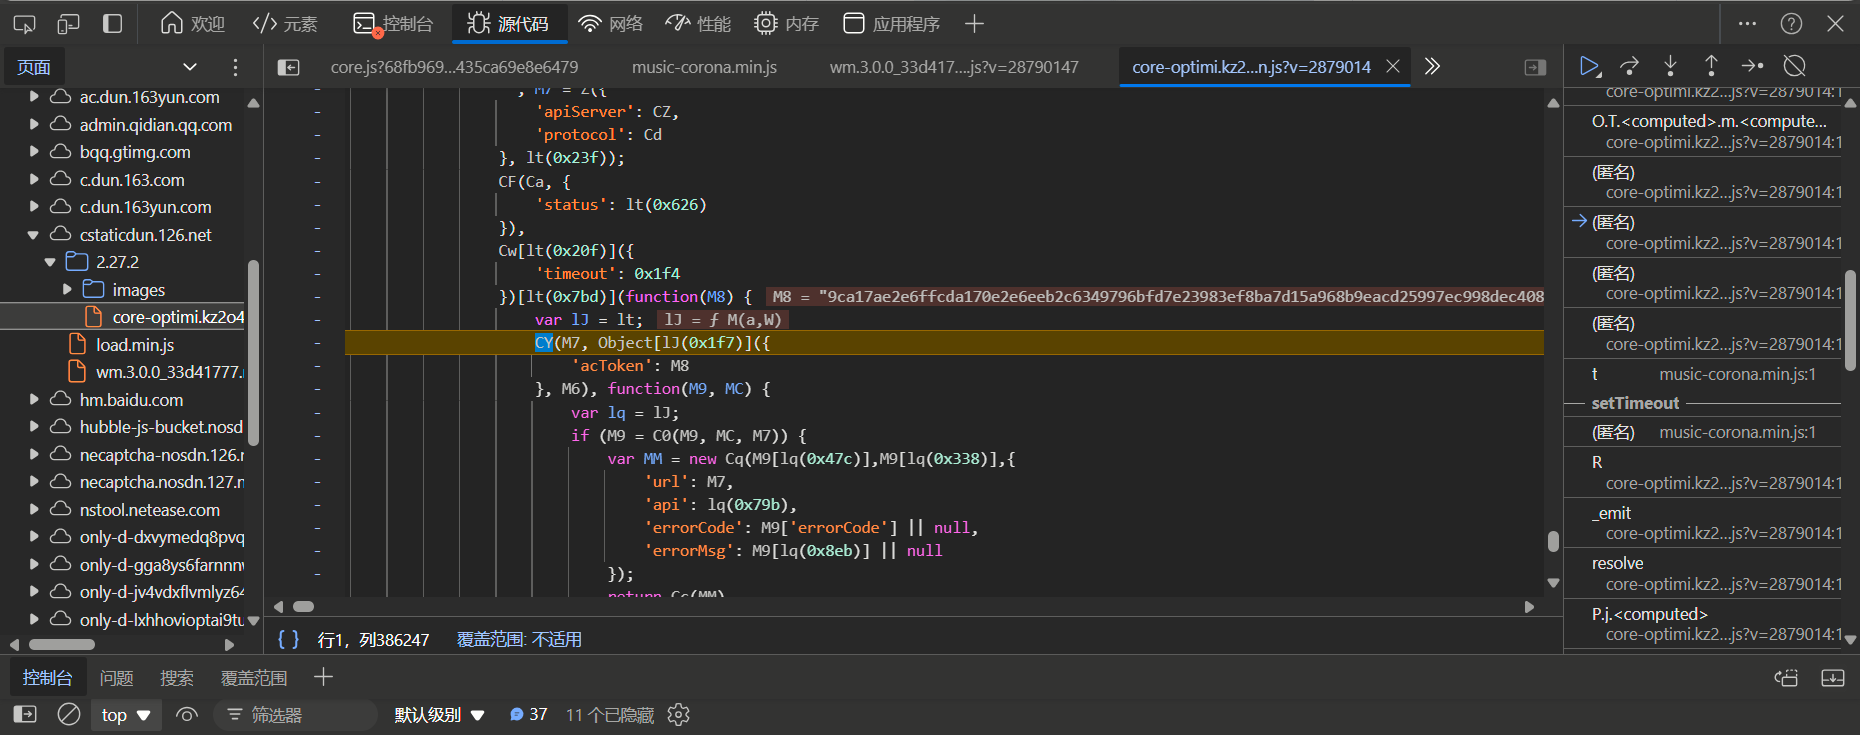Toggle live expression eye icon
The height and width of the screenshot is (735, 1860).
pos(187,715)
